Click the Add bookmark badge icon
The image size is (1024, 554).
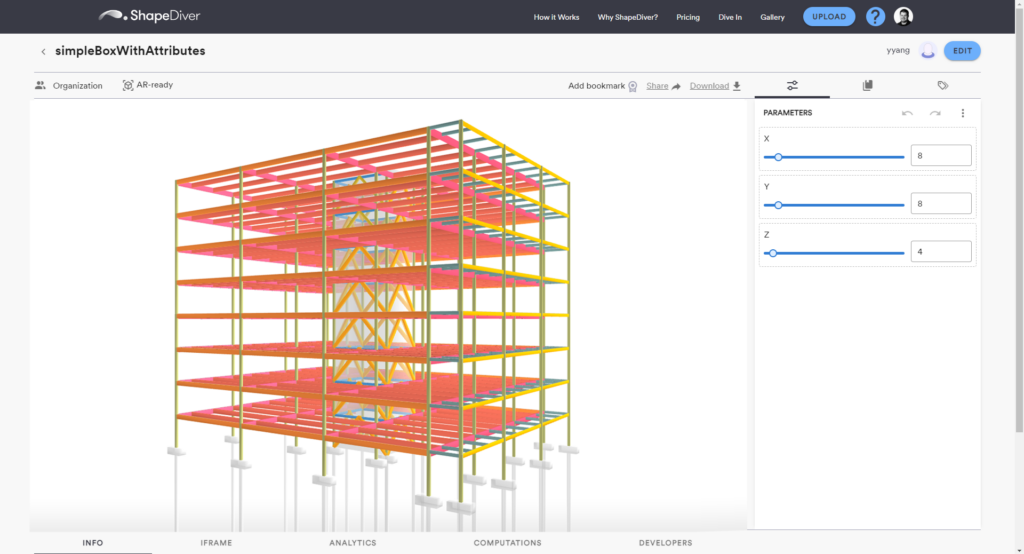coord(632,86)
